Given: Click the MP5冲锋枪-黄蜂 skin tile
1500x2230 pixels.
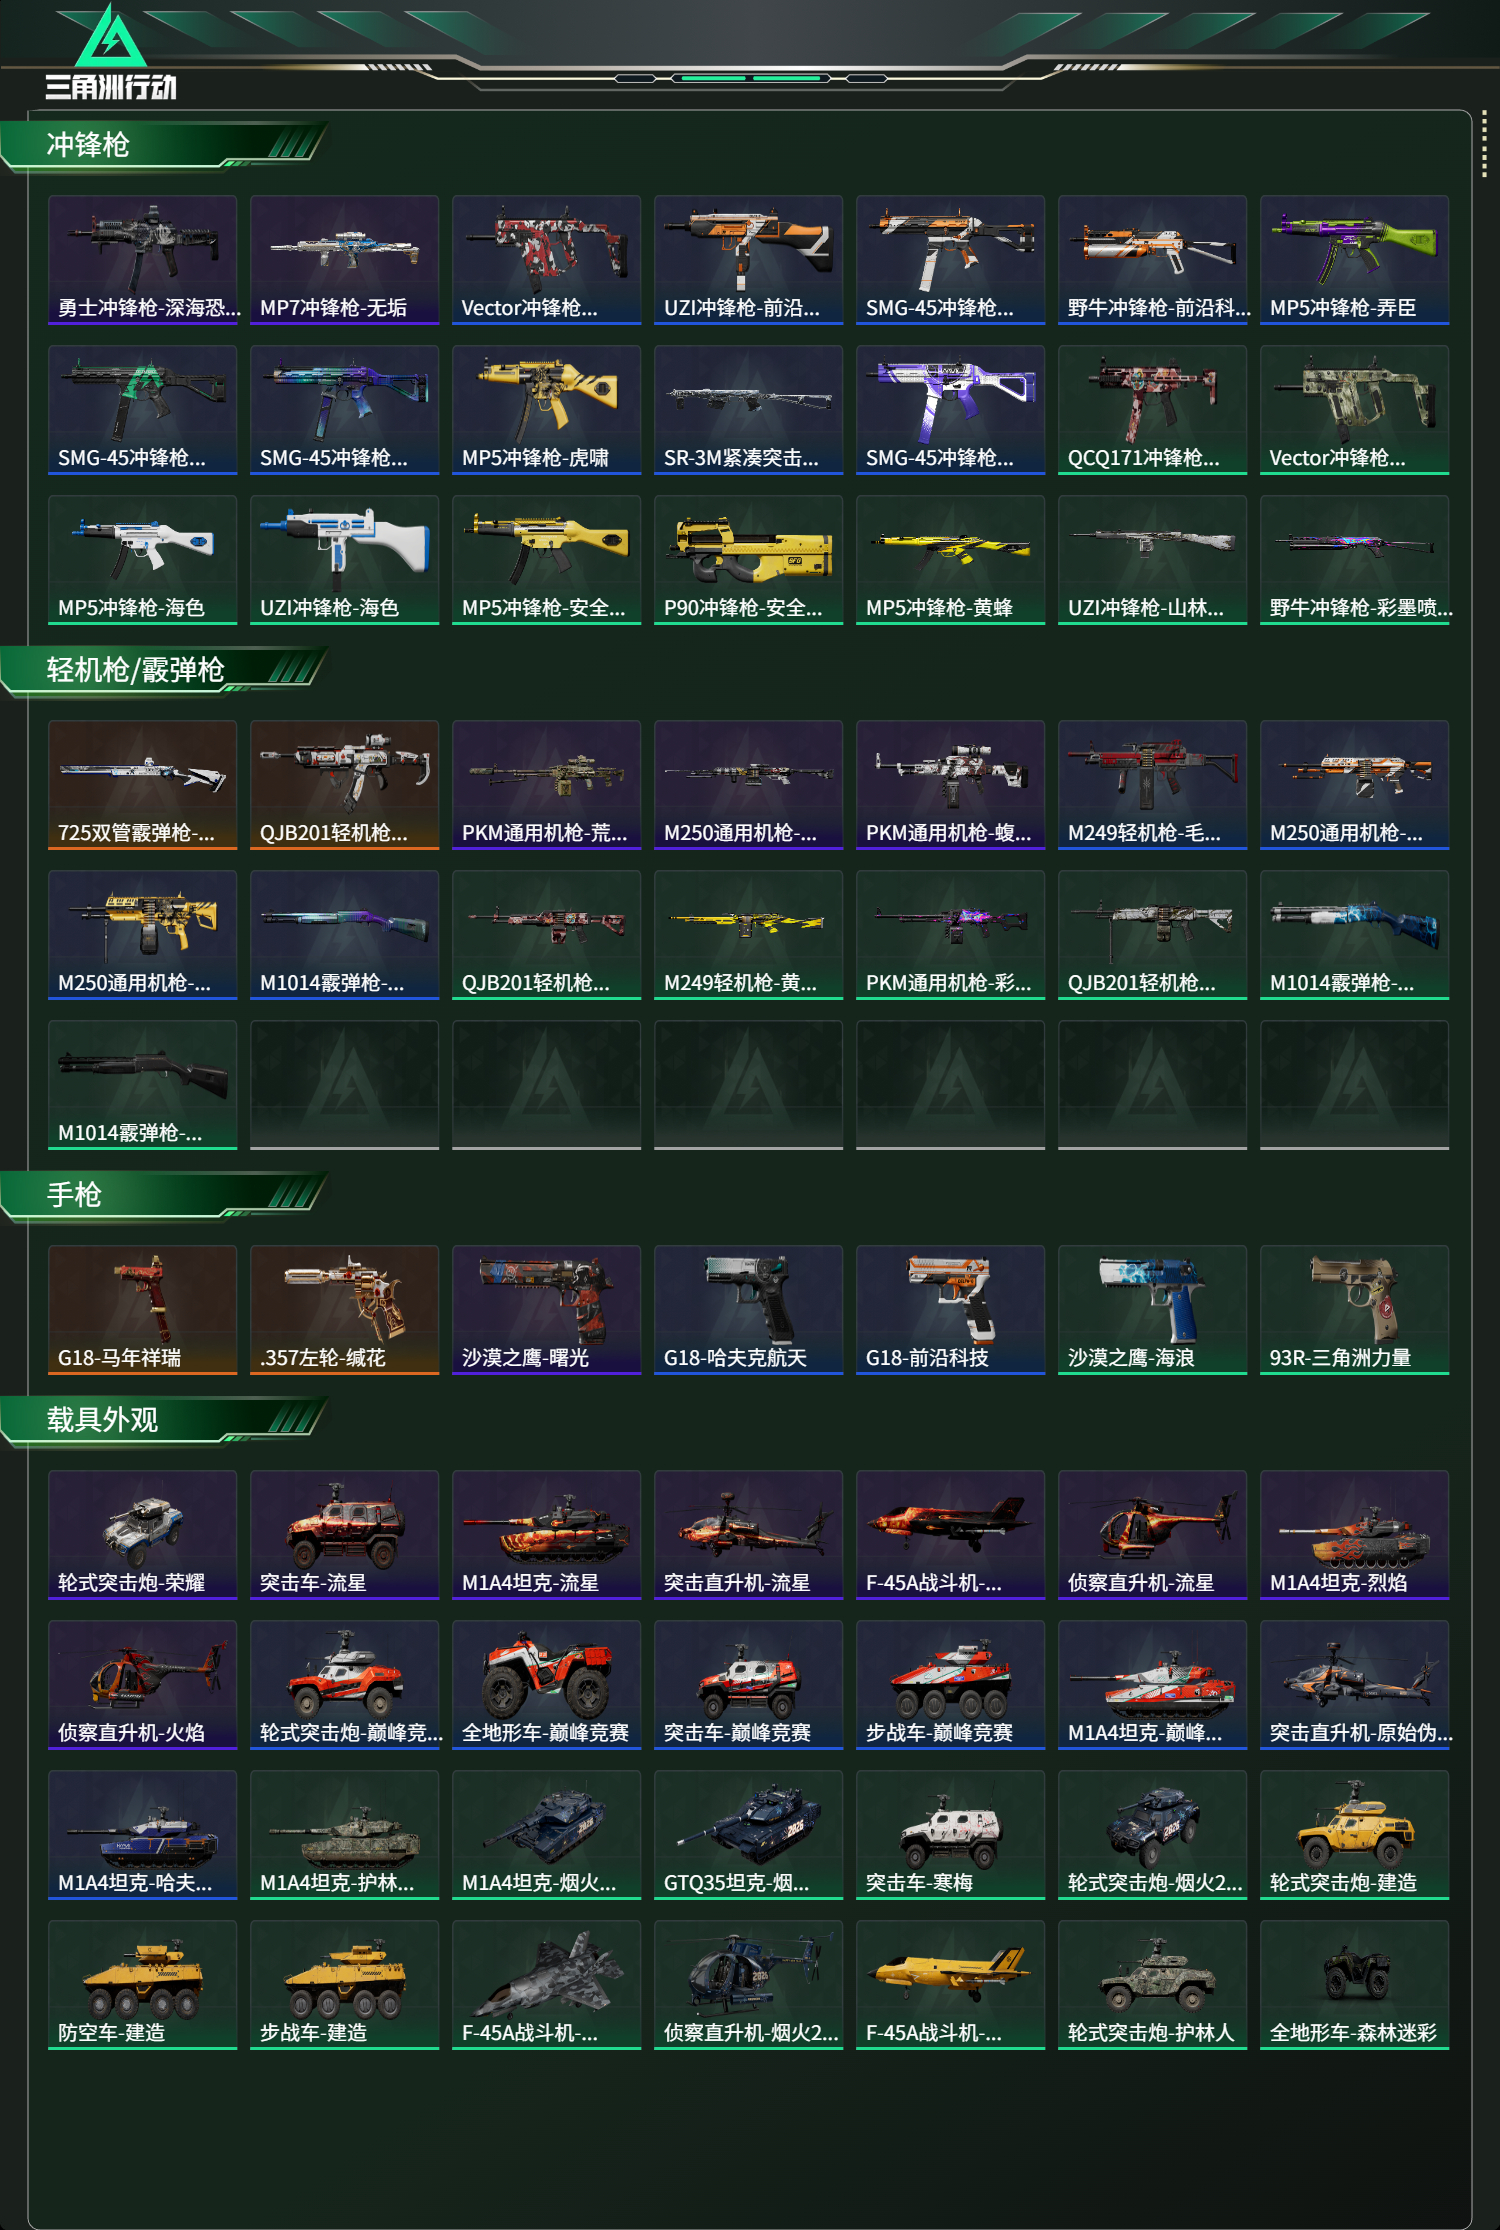Looking at the screenshot, I should pos(950,560).
